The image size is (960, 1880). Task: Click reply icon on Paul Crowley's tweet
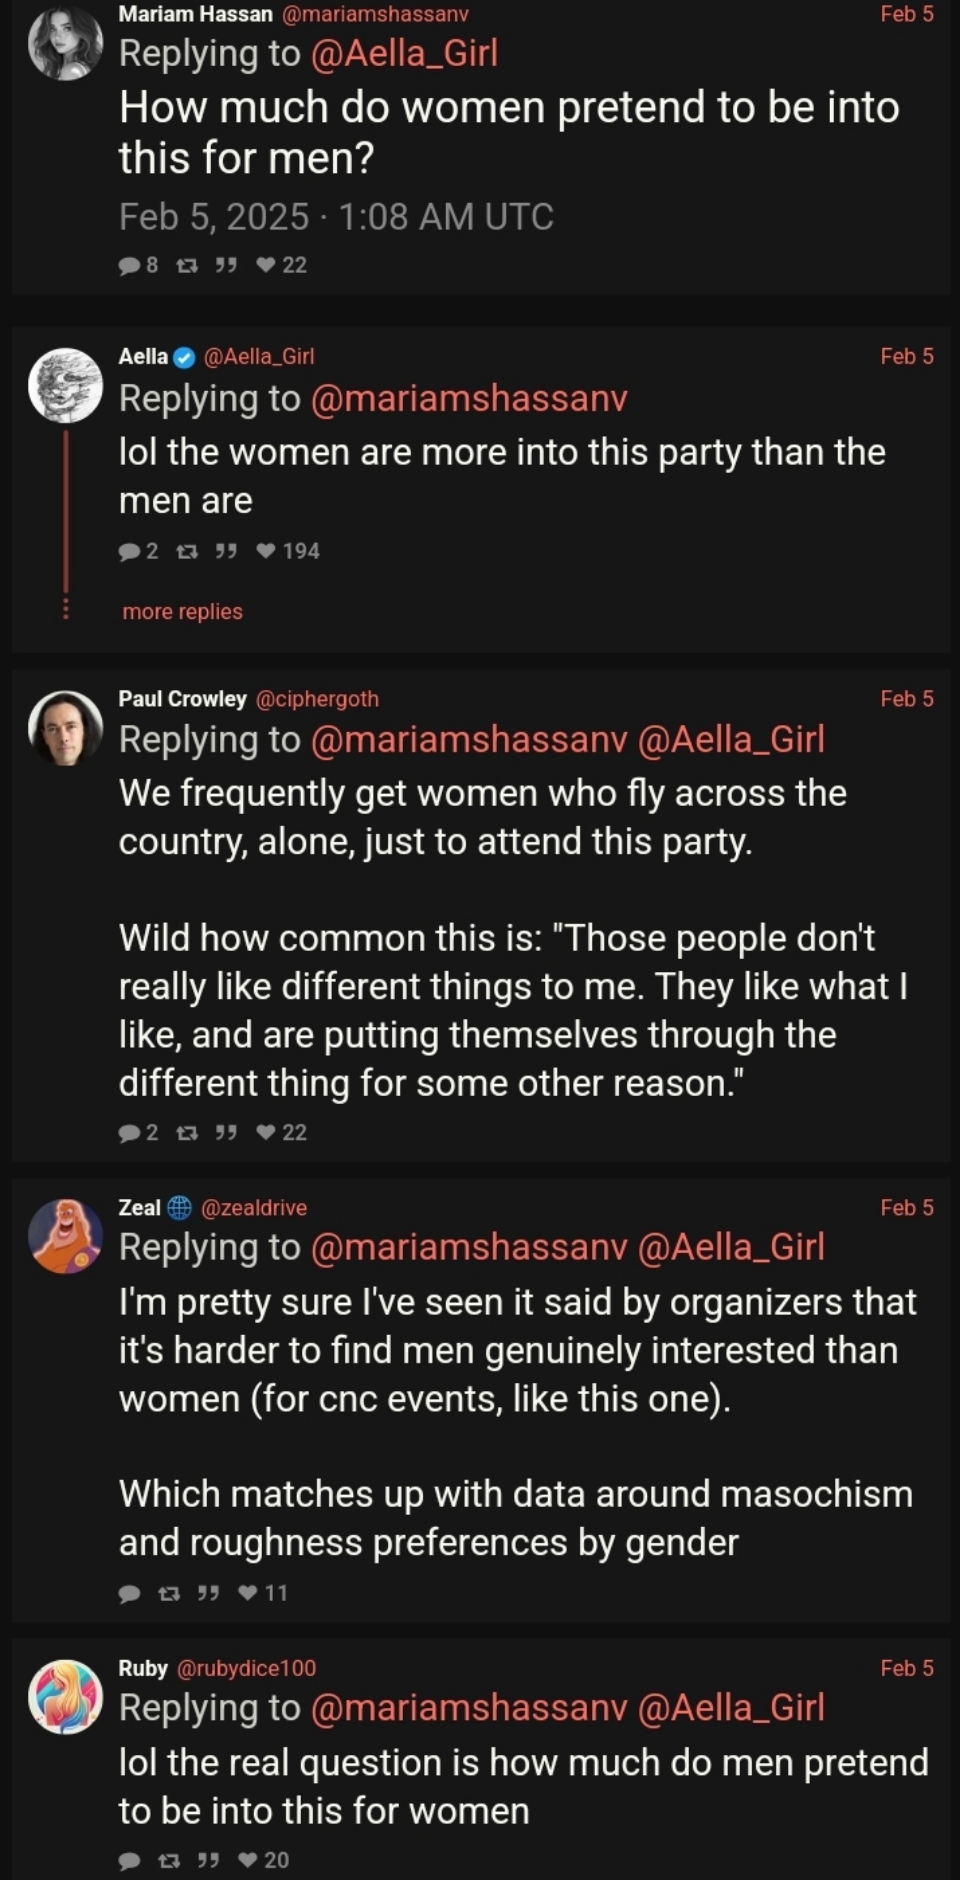click(x=129, y=1133)
